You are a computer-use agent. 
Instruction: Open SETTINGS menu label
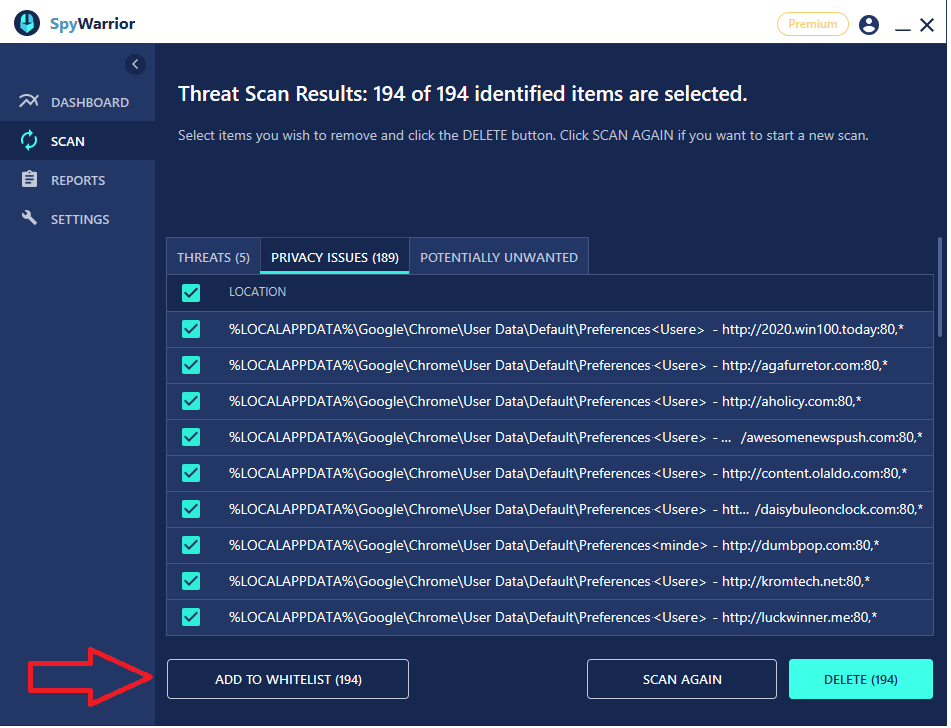(80, 220)
